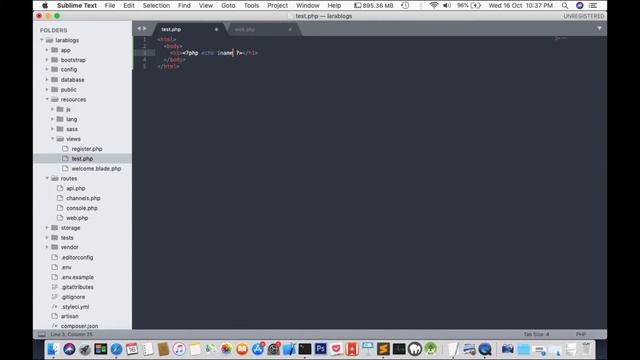Select the js folder in sidebar

[x=68, y=109]
